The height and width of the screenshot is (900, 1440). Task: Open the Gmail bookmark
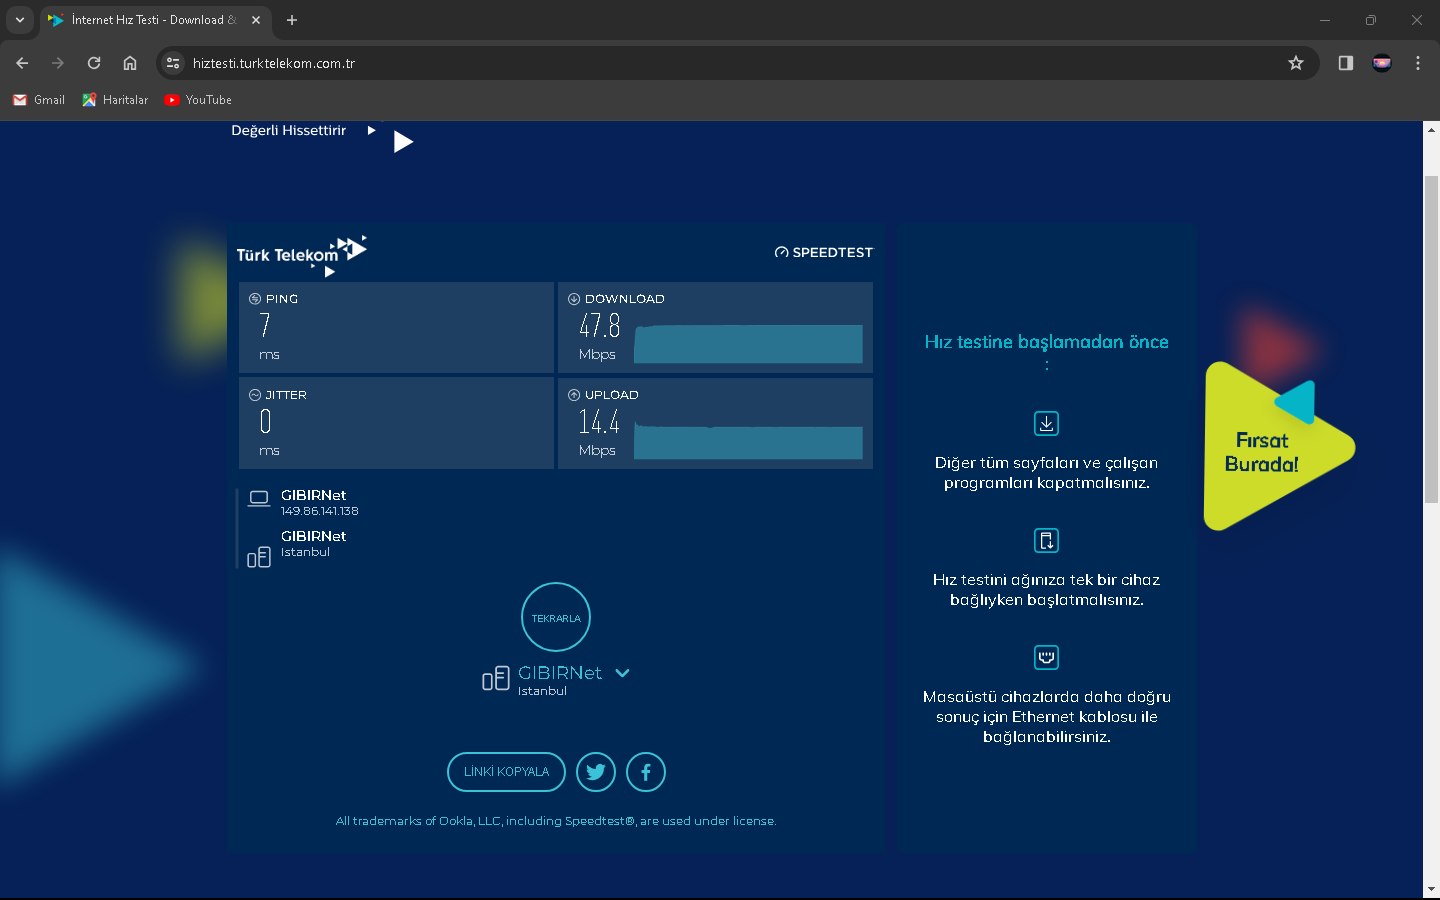39,100
